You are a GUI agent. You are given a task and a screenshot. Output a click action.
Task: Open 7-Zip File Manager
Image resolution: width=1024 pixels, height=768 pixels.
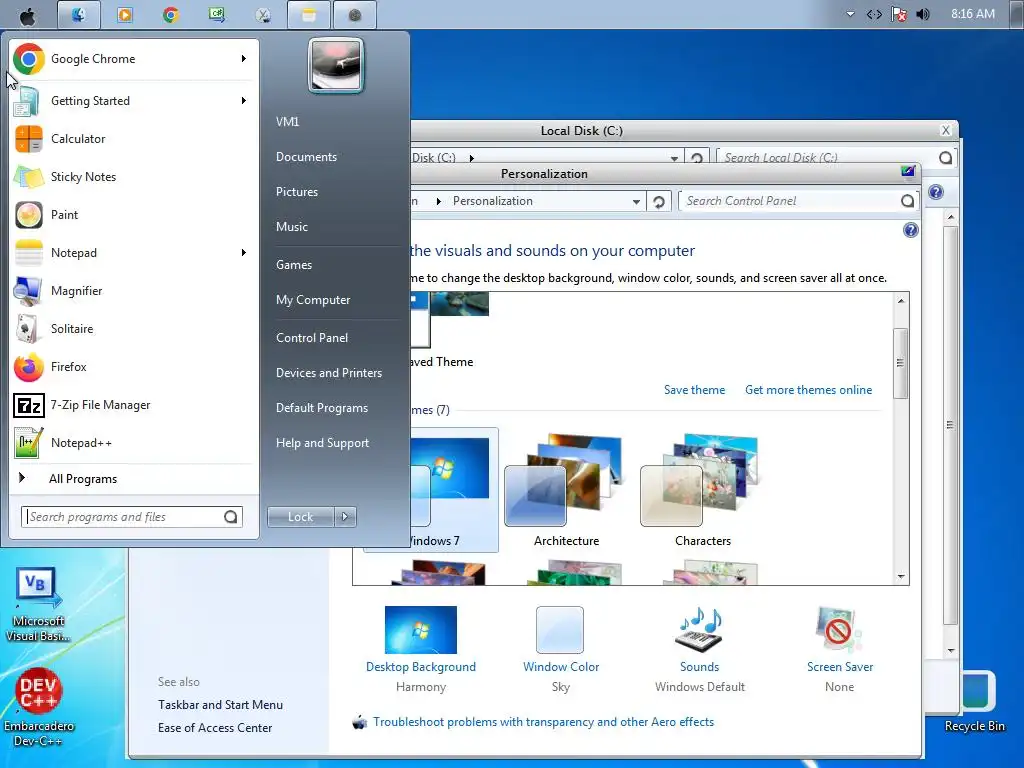point(133,405)
